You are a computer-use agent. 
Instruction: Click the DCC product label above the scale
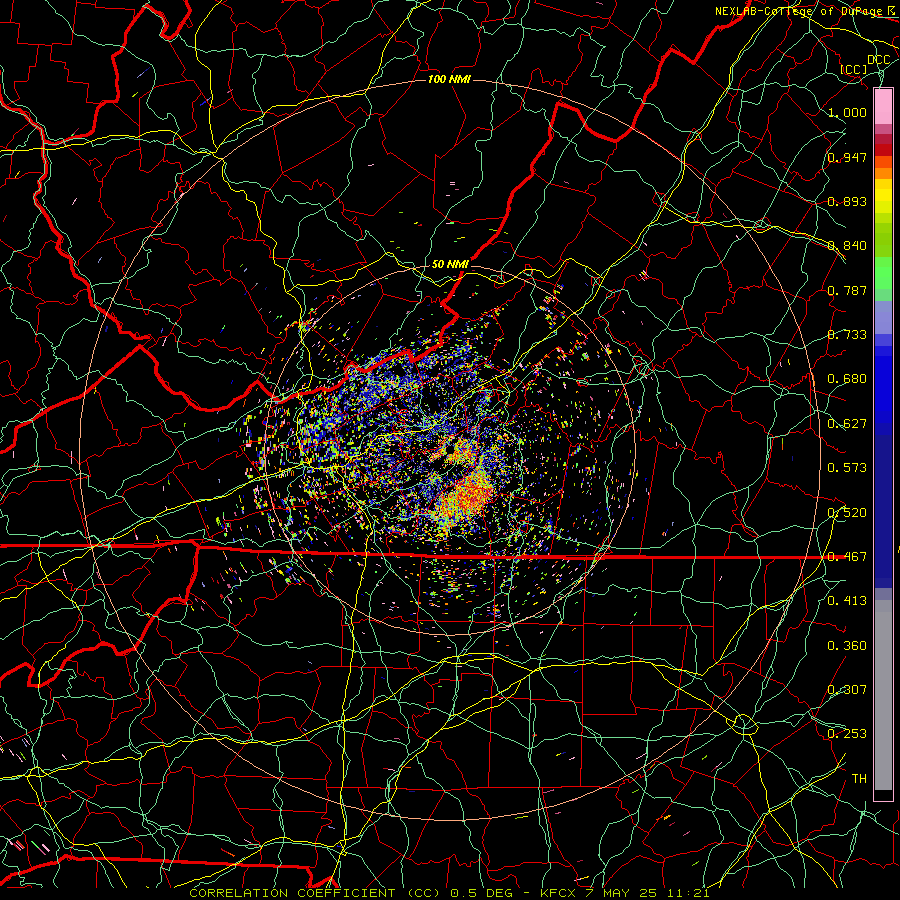[x=878, y=60]
